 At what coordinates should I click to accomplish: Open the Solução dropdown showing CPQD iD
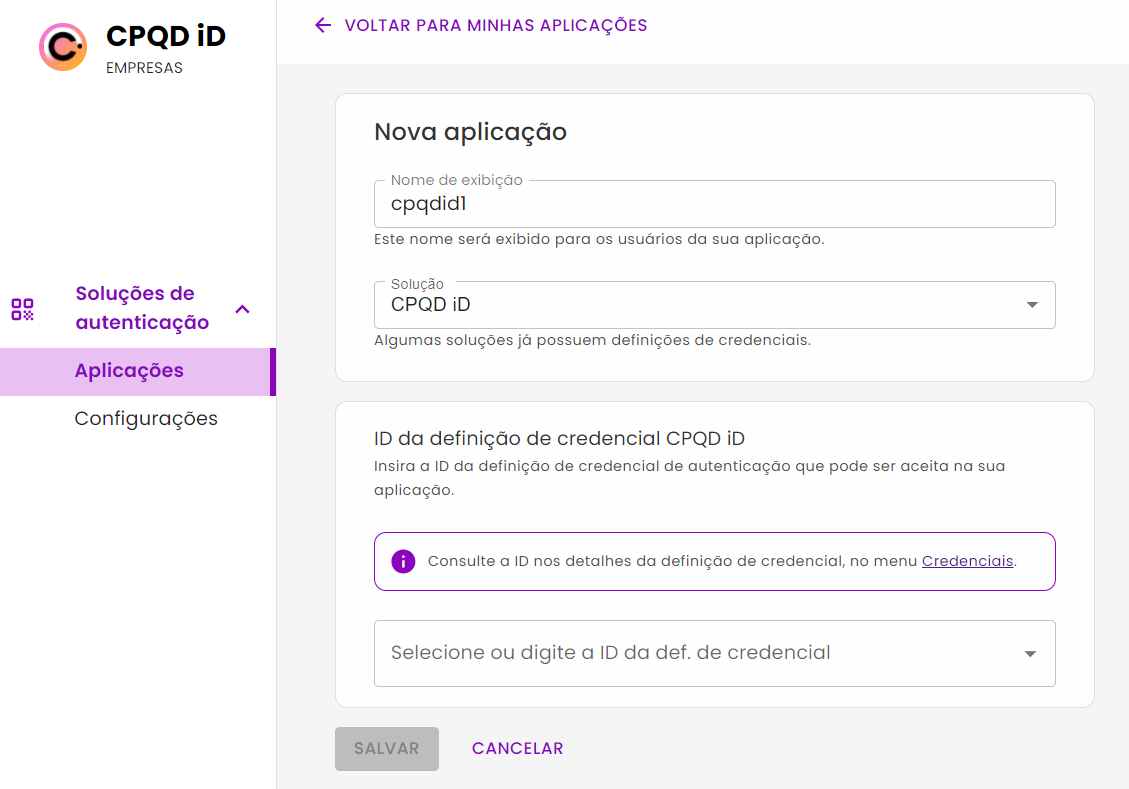point(714,305)
